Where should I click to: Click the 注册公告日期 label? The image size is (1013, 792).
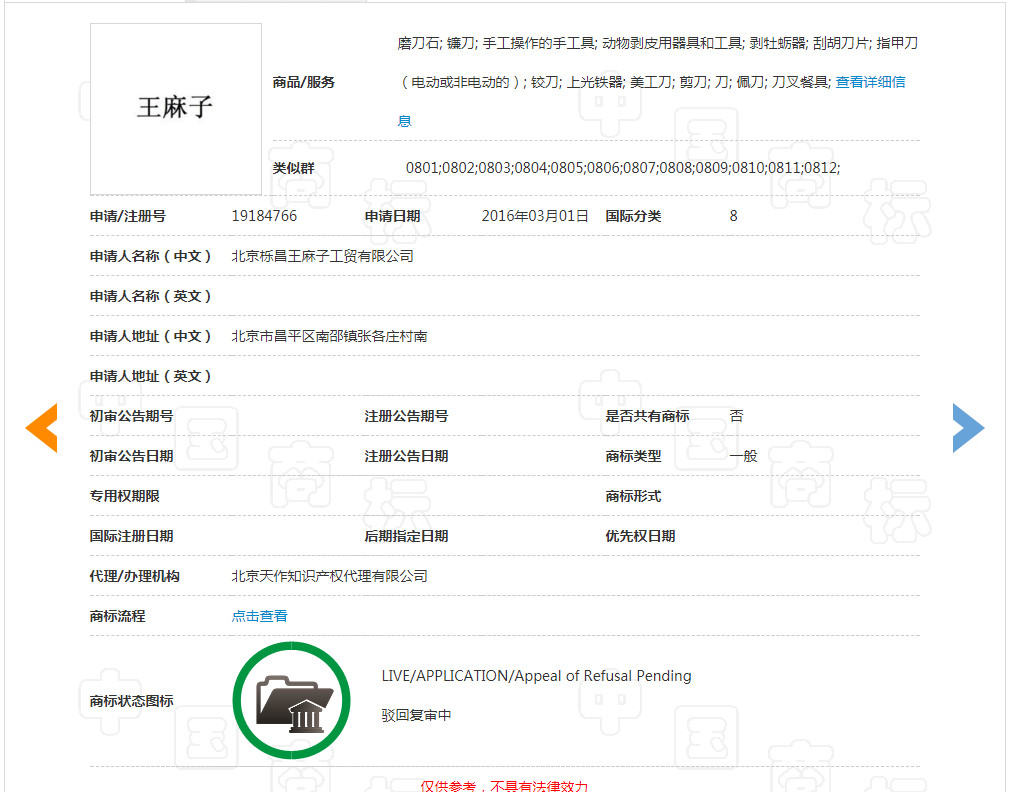coord(406,456)
